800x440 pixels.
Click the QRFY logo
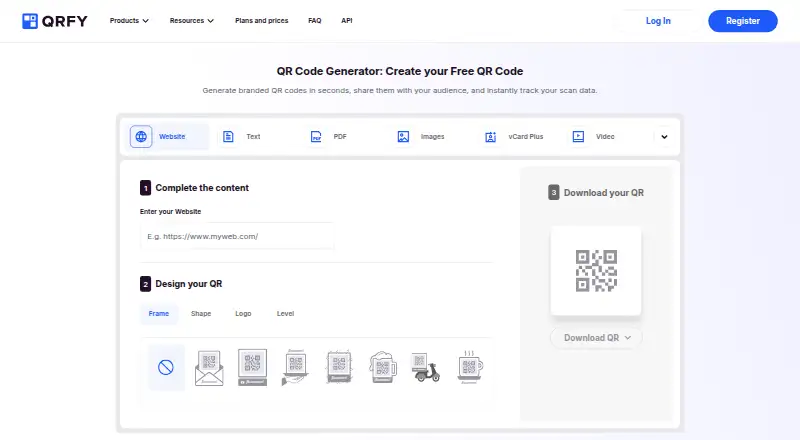[x=55, y=21]
